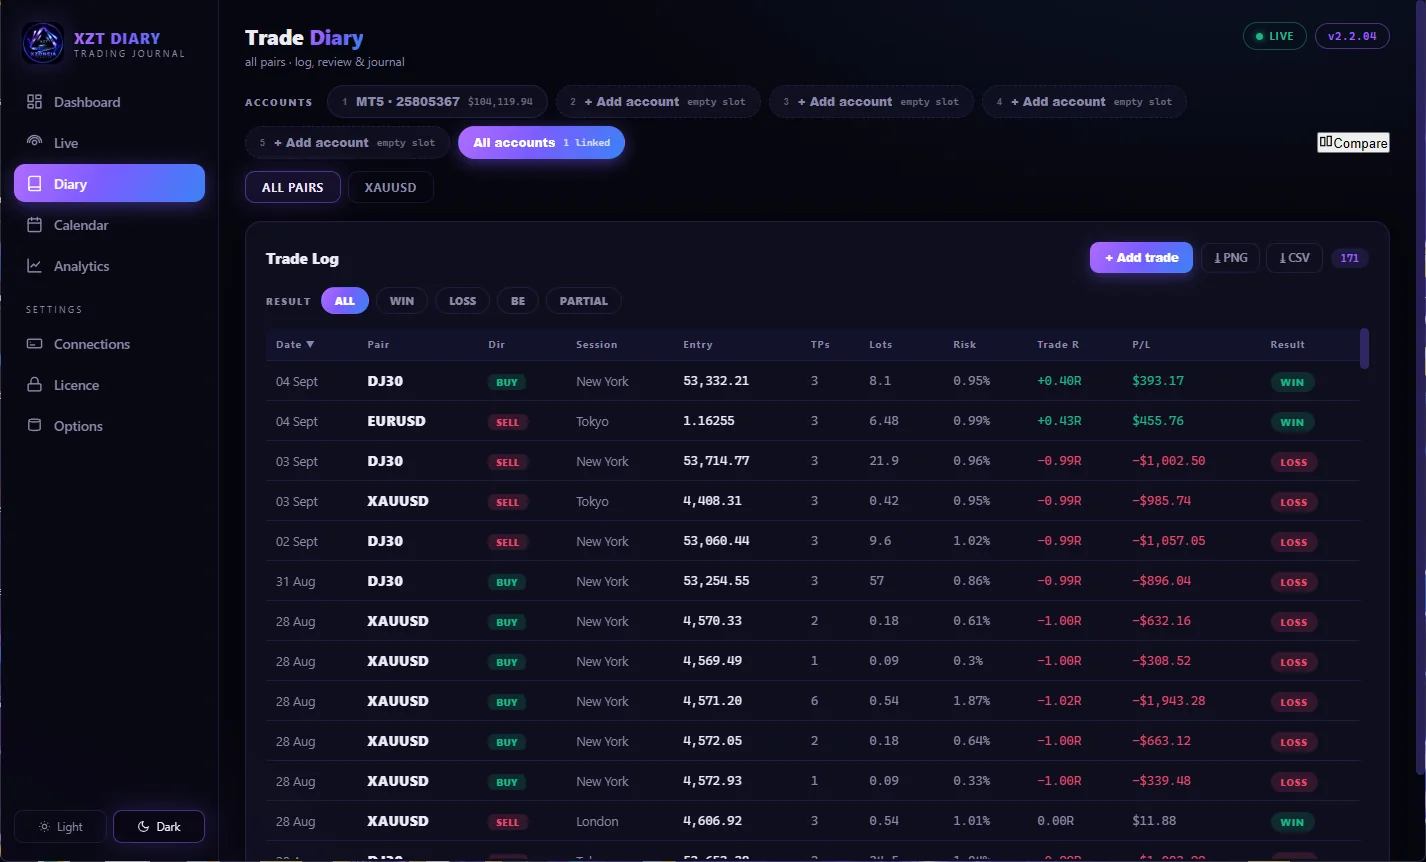Image resolution: width=1426 pixels, height=862 pixels.
Task: Click the Live signal icon in sidebar
Action: click(34, 143)
